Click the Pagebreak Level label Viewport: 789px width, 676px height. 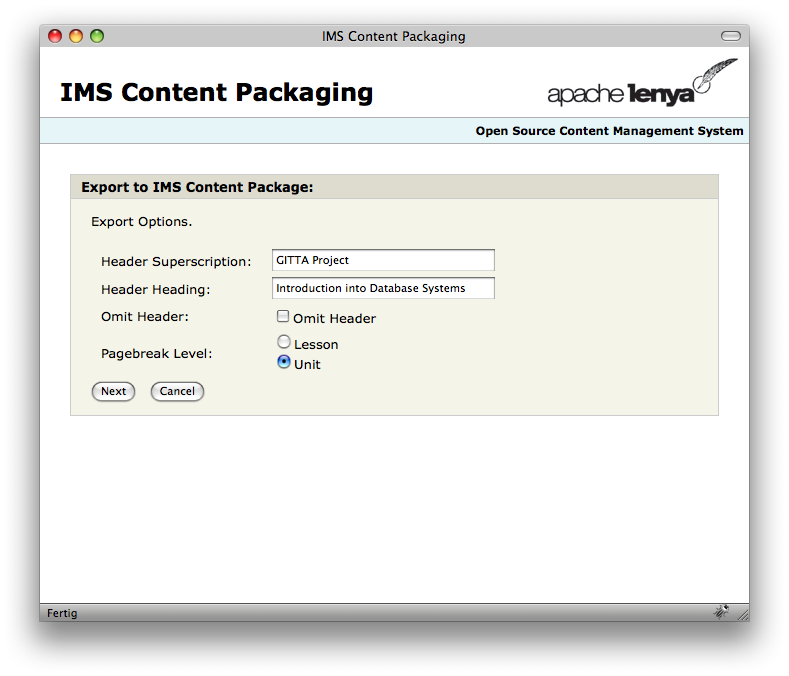point(157,354)
